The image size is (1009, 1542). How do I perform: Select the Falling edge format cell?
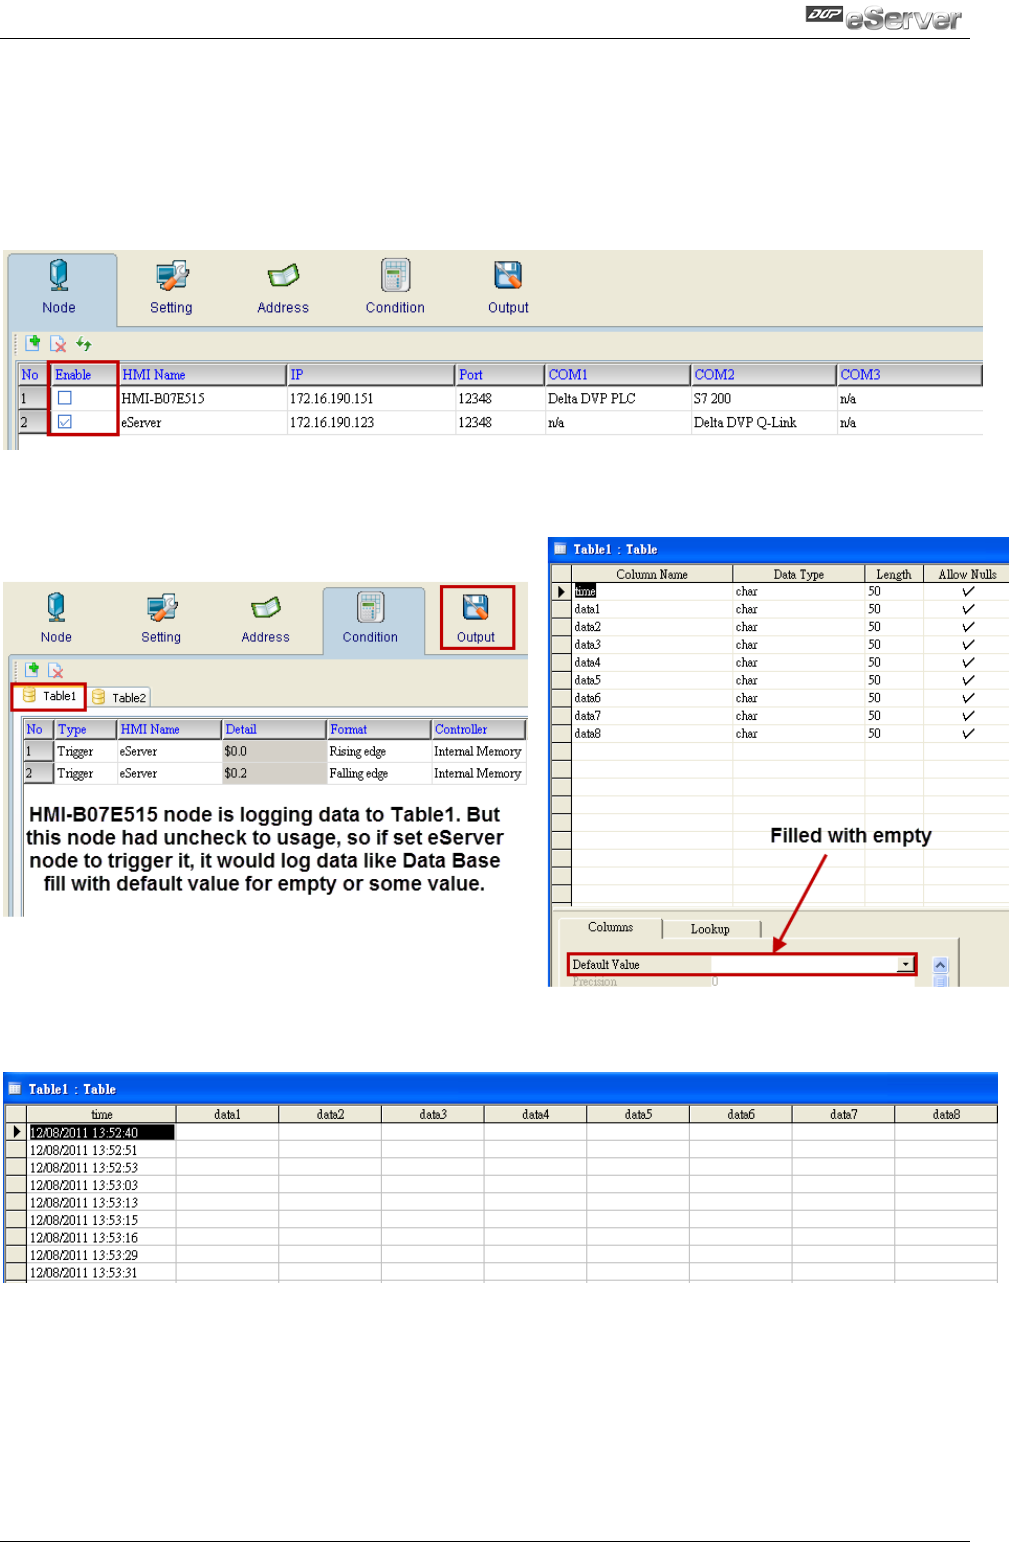[379, 773]
